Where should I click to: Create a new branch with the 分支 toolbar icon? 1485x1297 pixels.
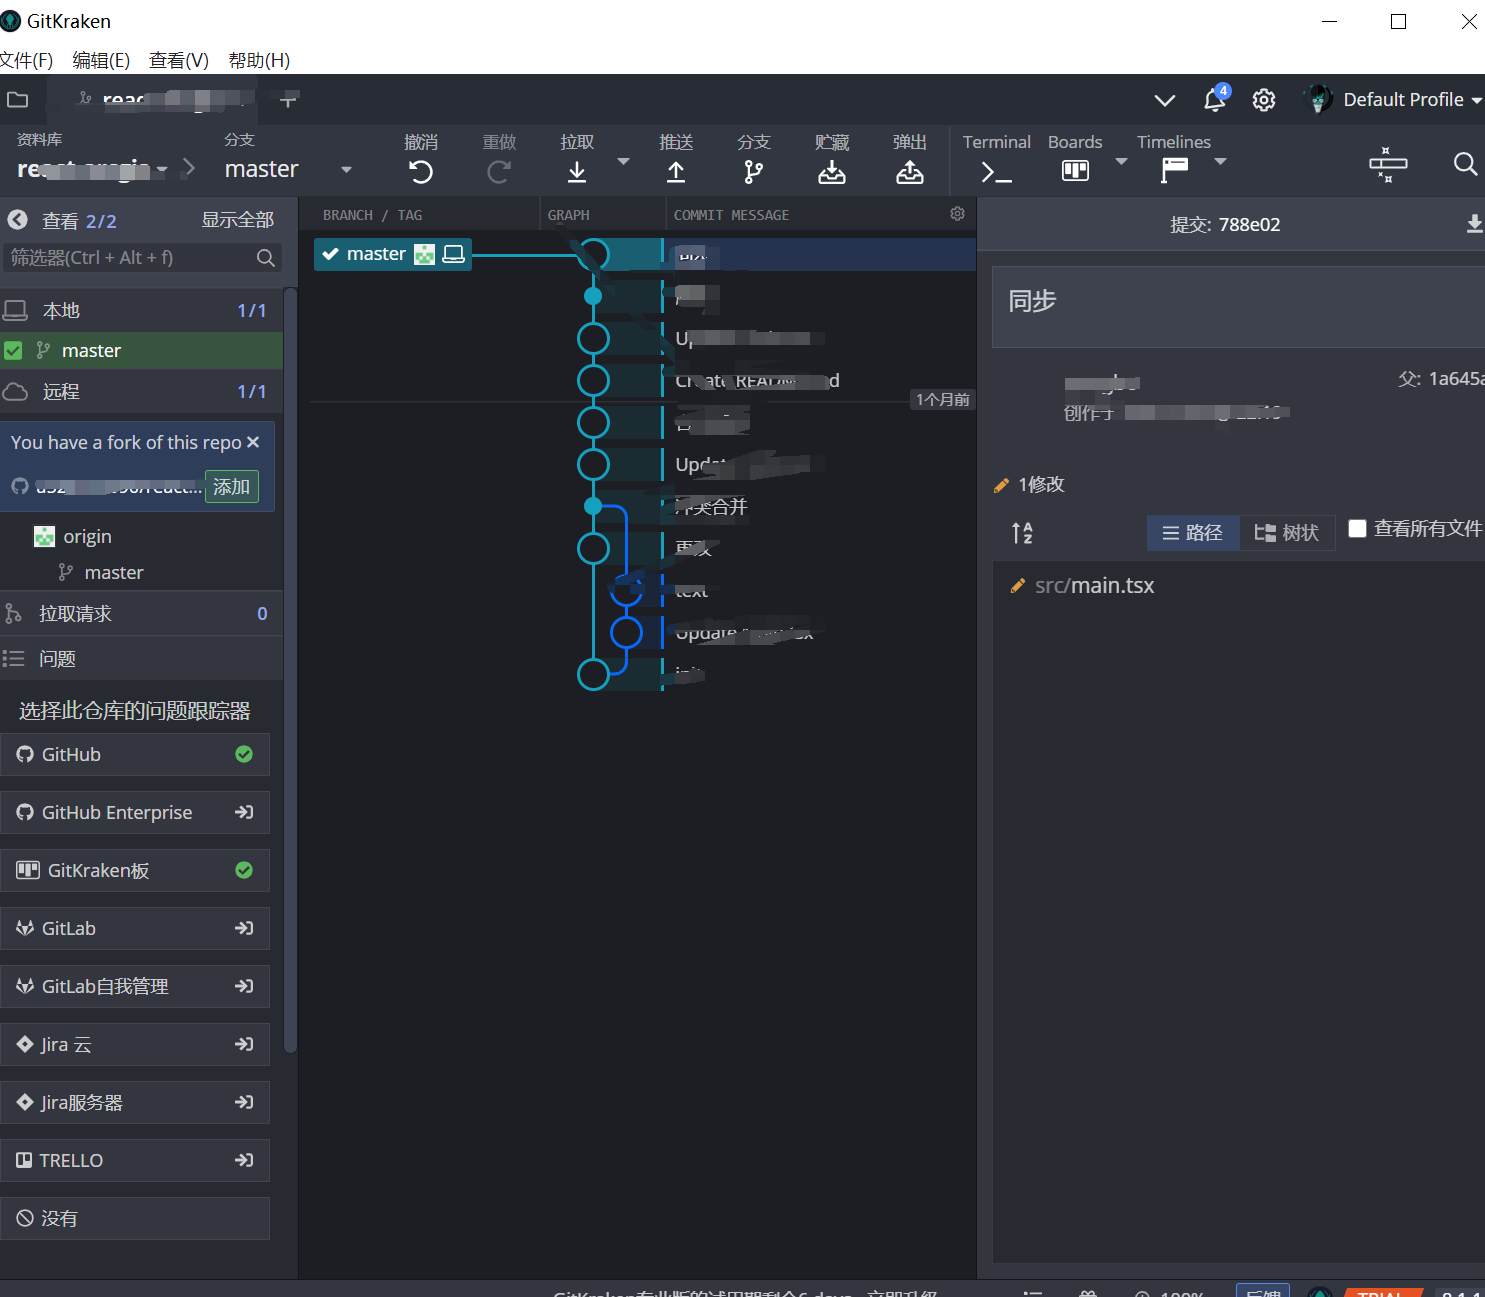[x=754, y=172]
